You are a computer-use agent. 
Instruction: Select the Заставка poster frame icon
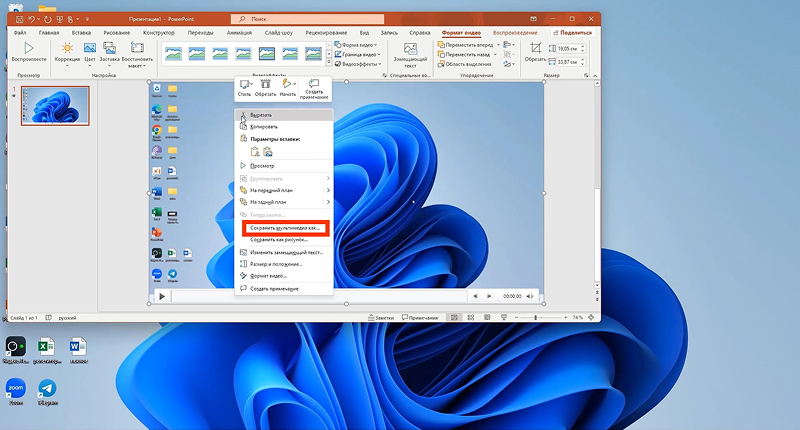(109, 48)
